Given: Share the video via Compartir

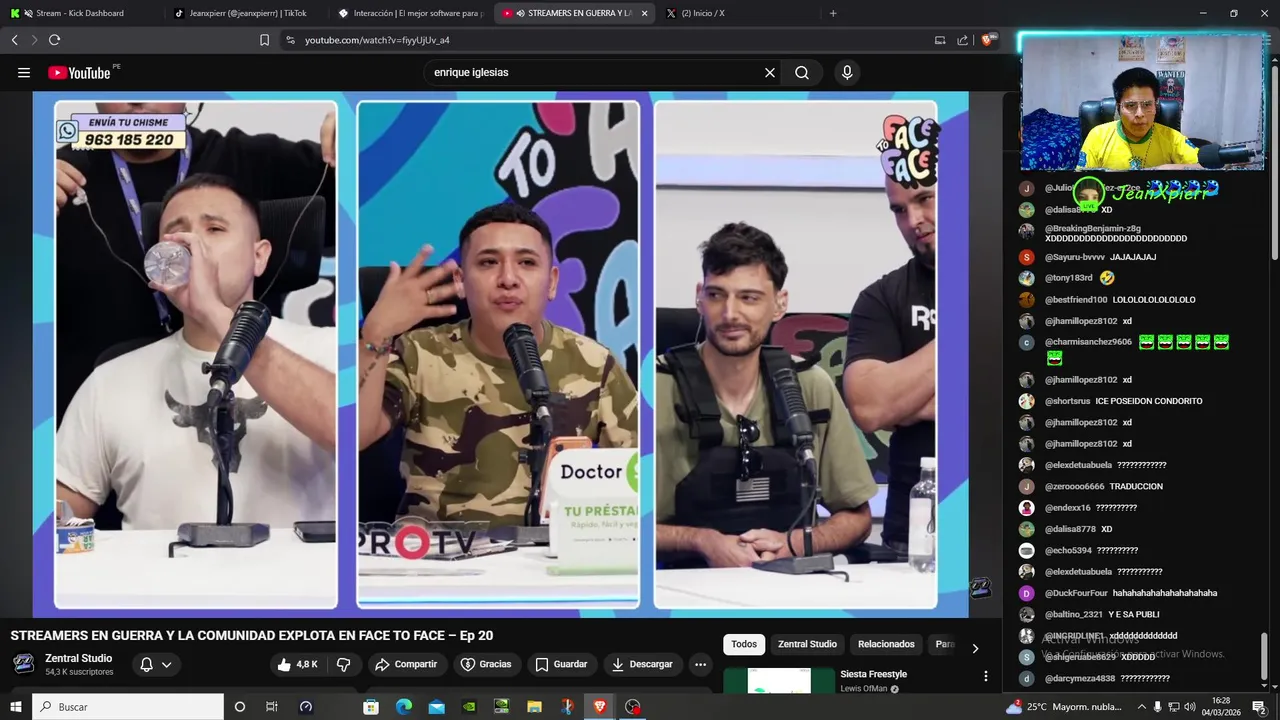Looking at the screenshot, I should pyautogui.click(x=406, y=664).
